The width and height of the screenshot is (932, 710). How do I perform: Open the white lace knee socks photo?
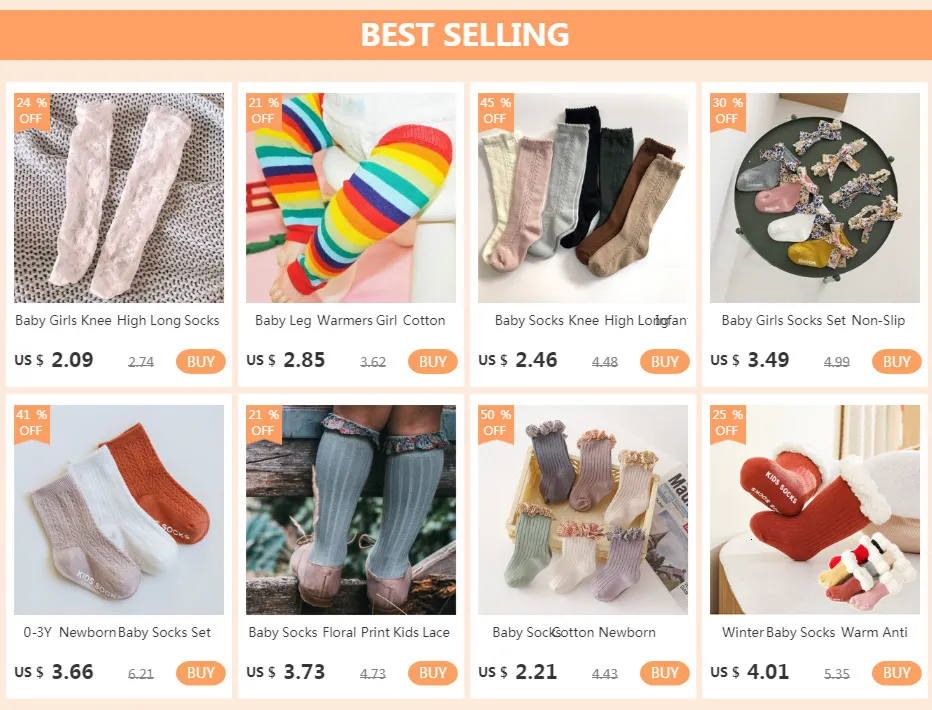tap(119, 198)
